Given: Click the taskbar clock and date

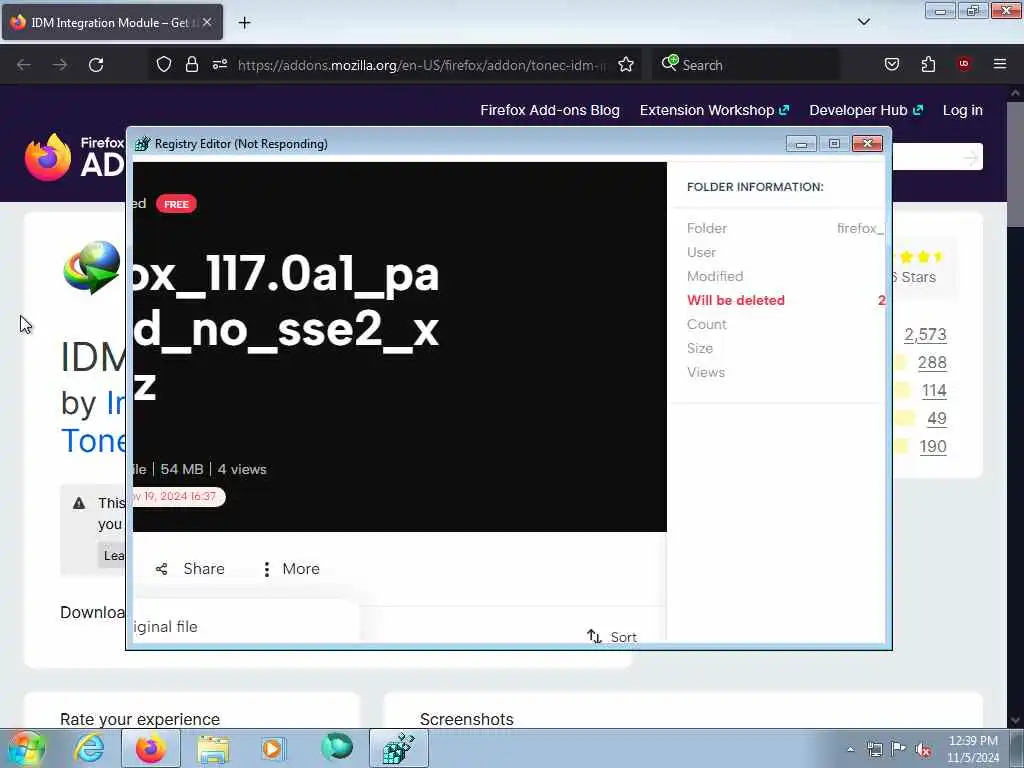Looking at the screenshot, I should coord(973,749).
